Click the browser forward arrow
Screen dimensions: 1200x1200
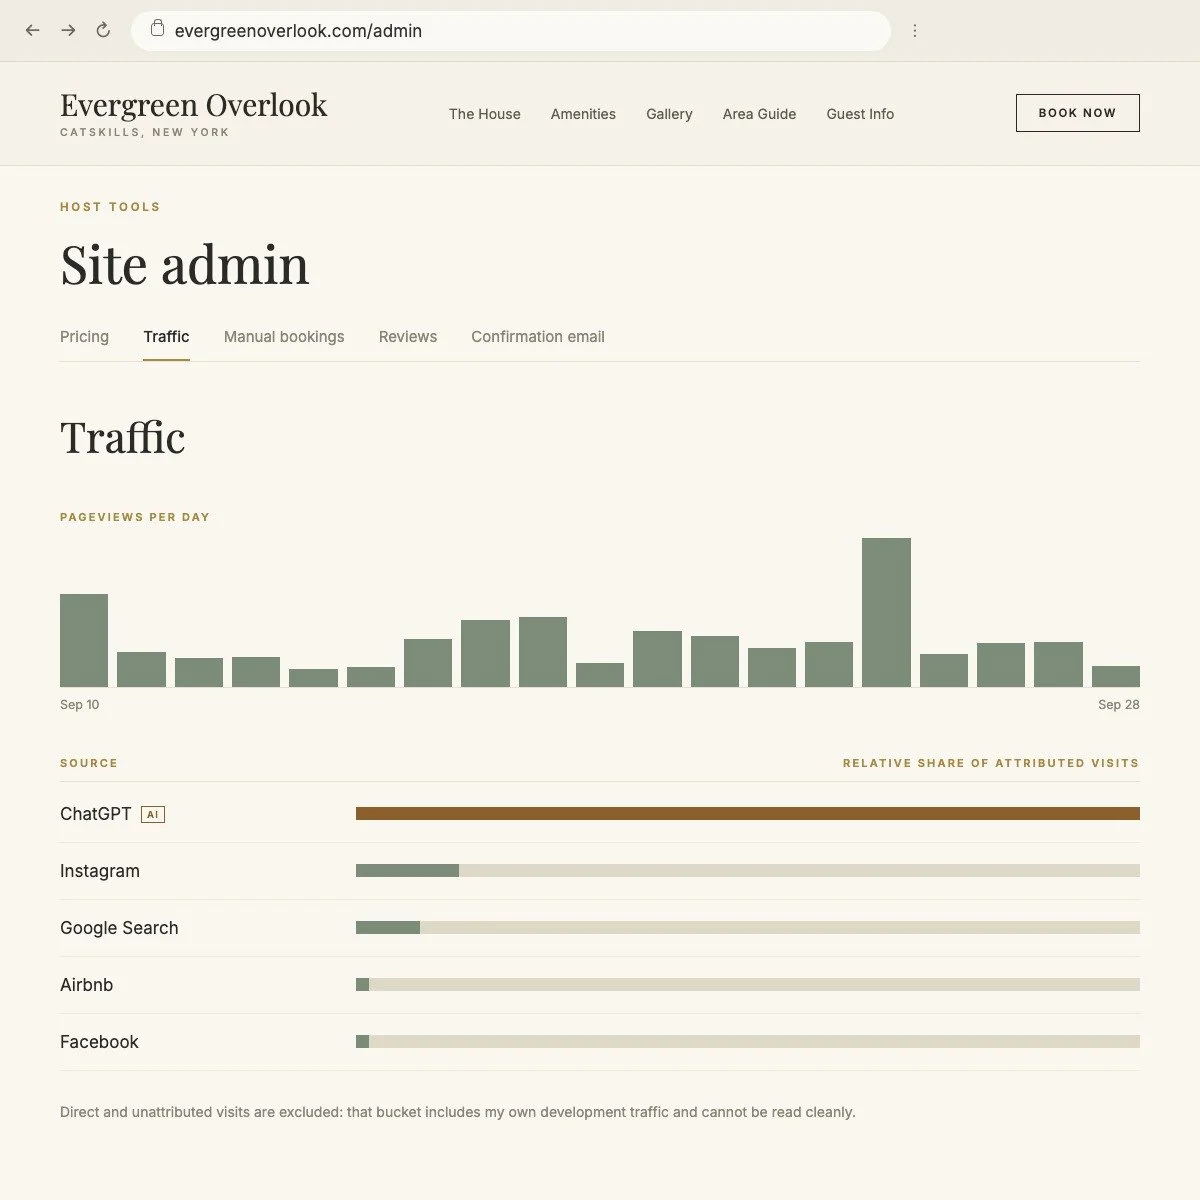(68, 31)
